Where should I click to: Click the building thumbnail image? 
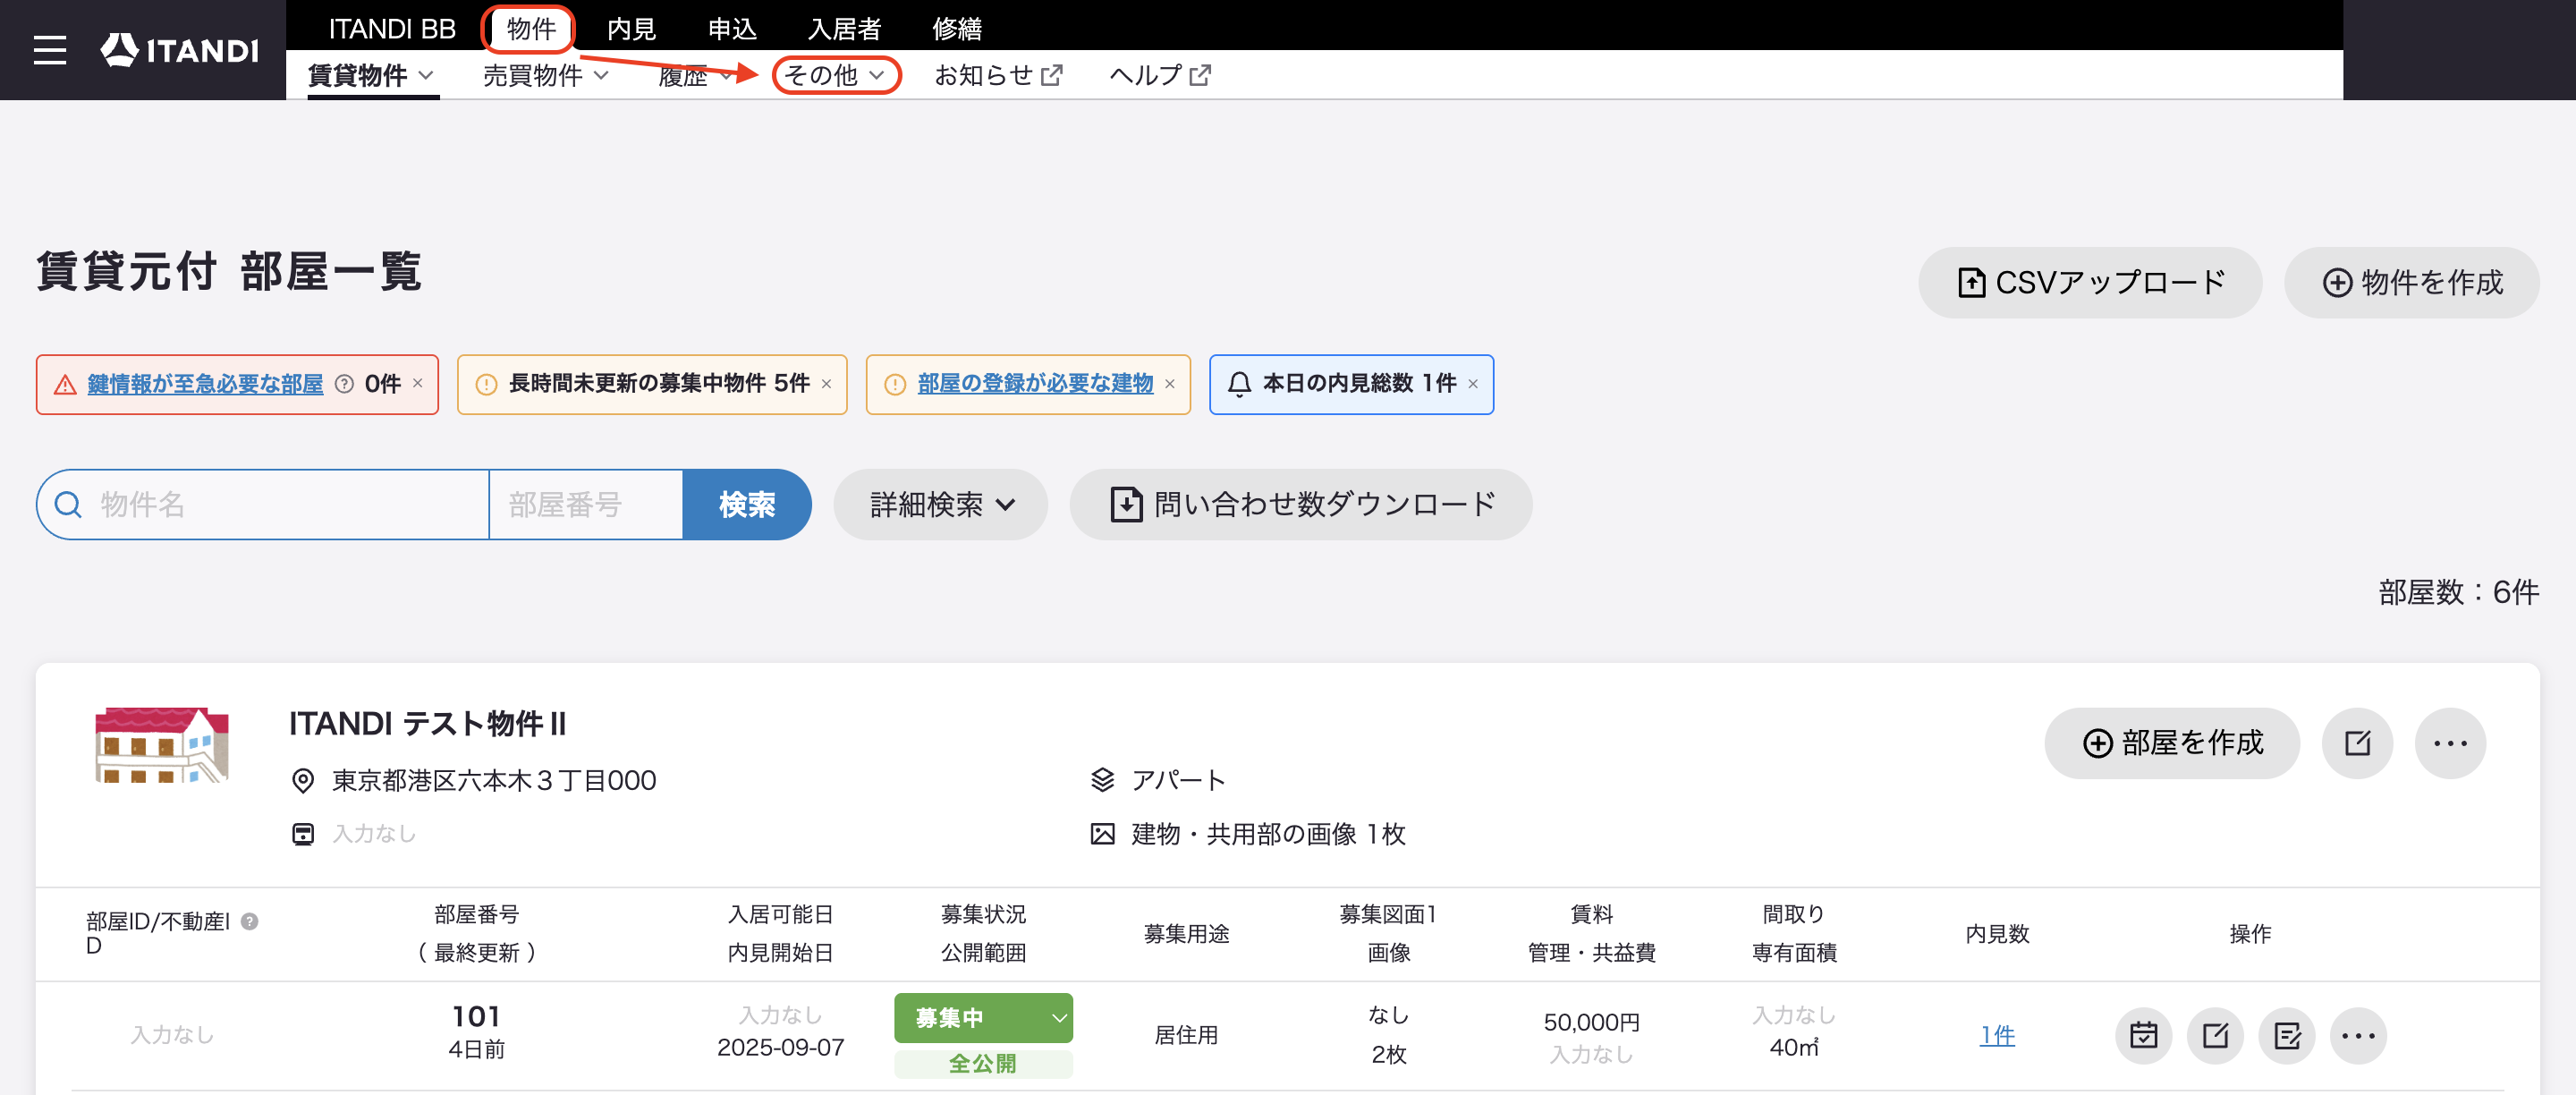(x=162, y=745)
